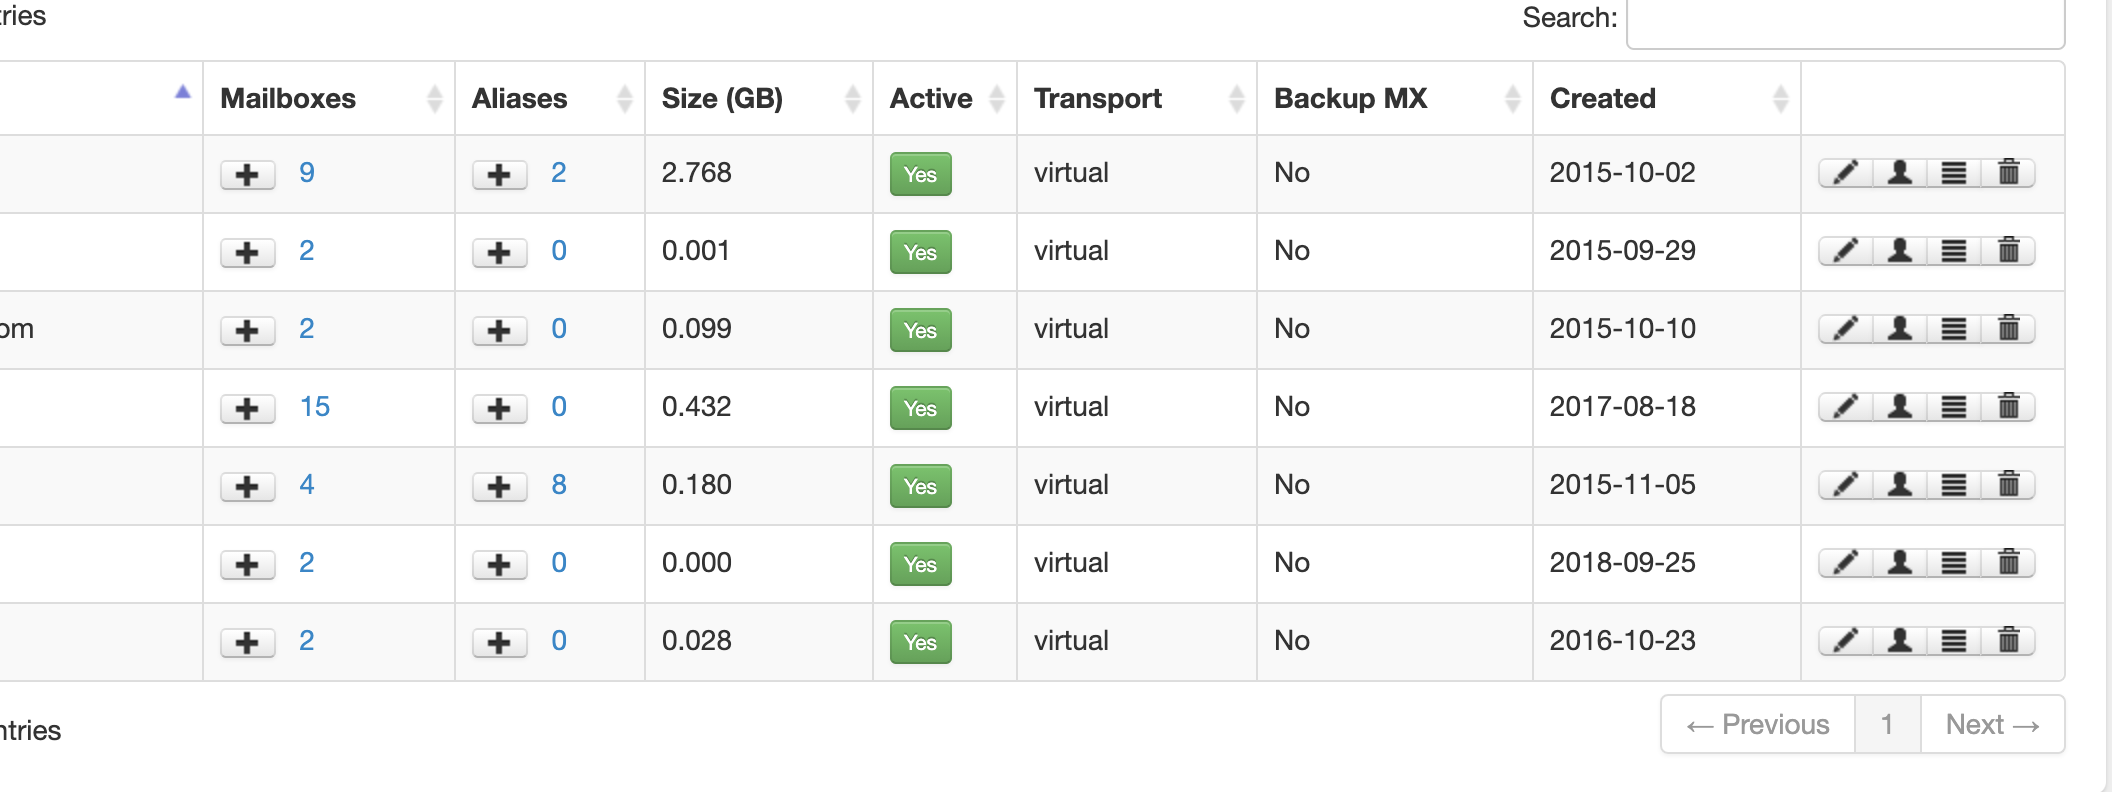Sort table by Created column

coord(1667,98)
